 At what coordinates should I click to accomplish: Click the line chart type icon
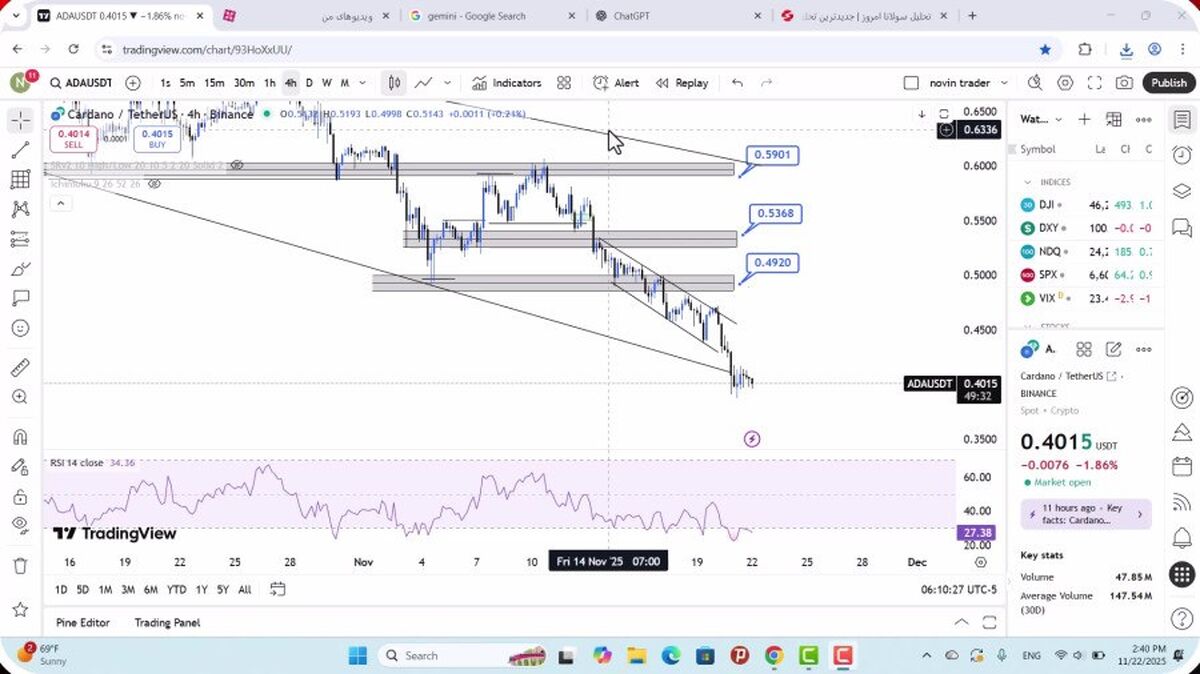(424, 83)
